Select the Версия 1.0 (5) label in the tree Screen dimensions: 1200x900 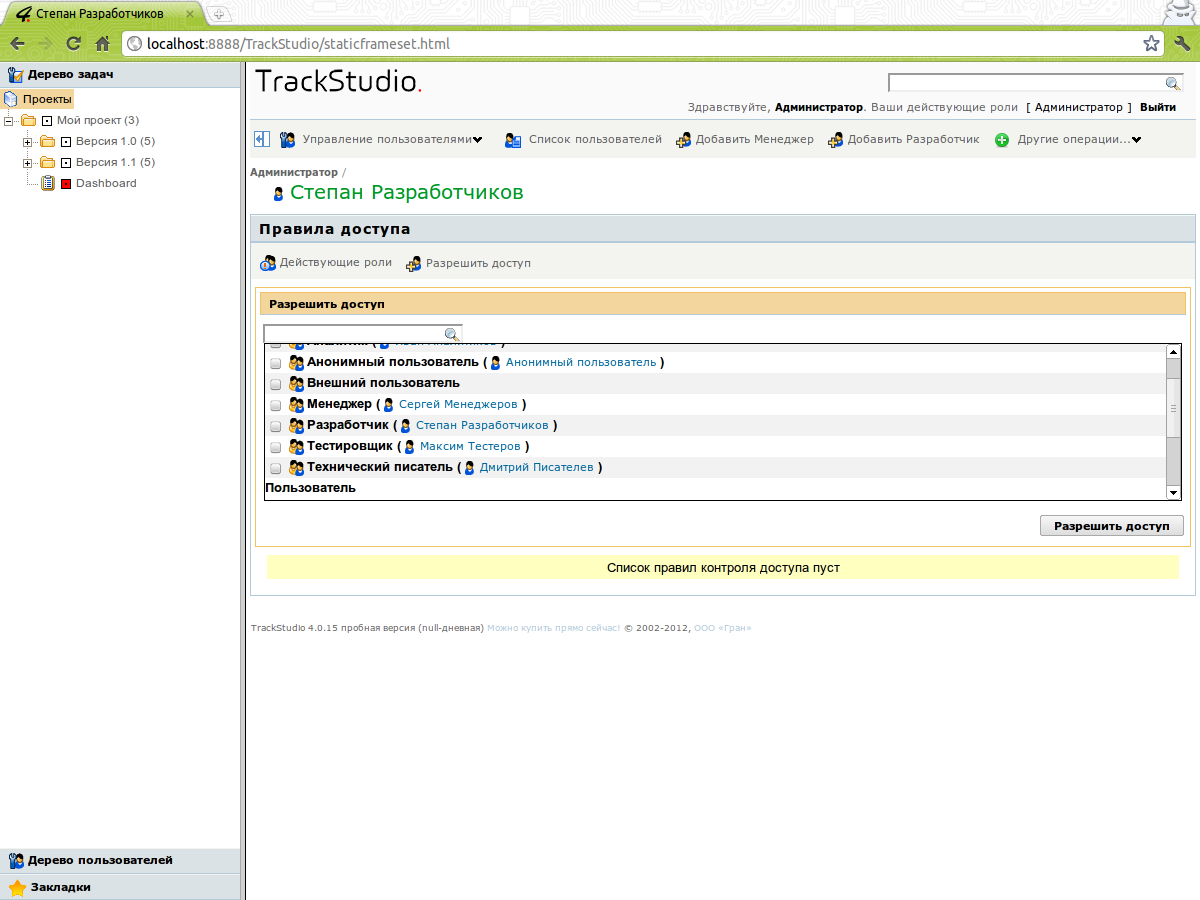point(115,141)
